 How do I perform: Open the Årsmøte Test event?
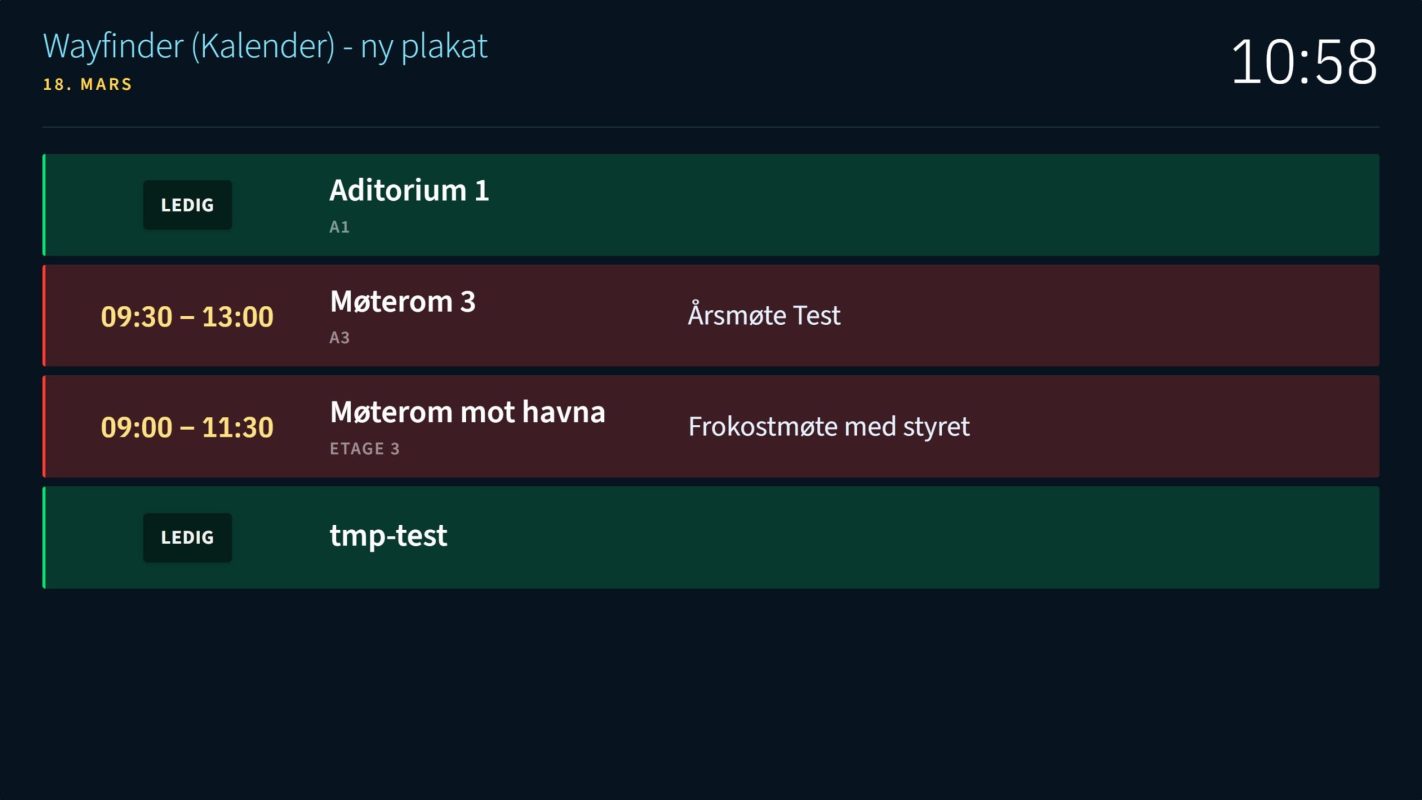764,316
